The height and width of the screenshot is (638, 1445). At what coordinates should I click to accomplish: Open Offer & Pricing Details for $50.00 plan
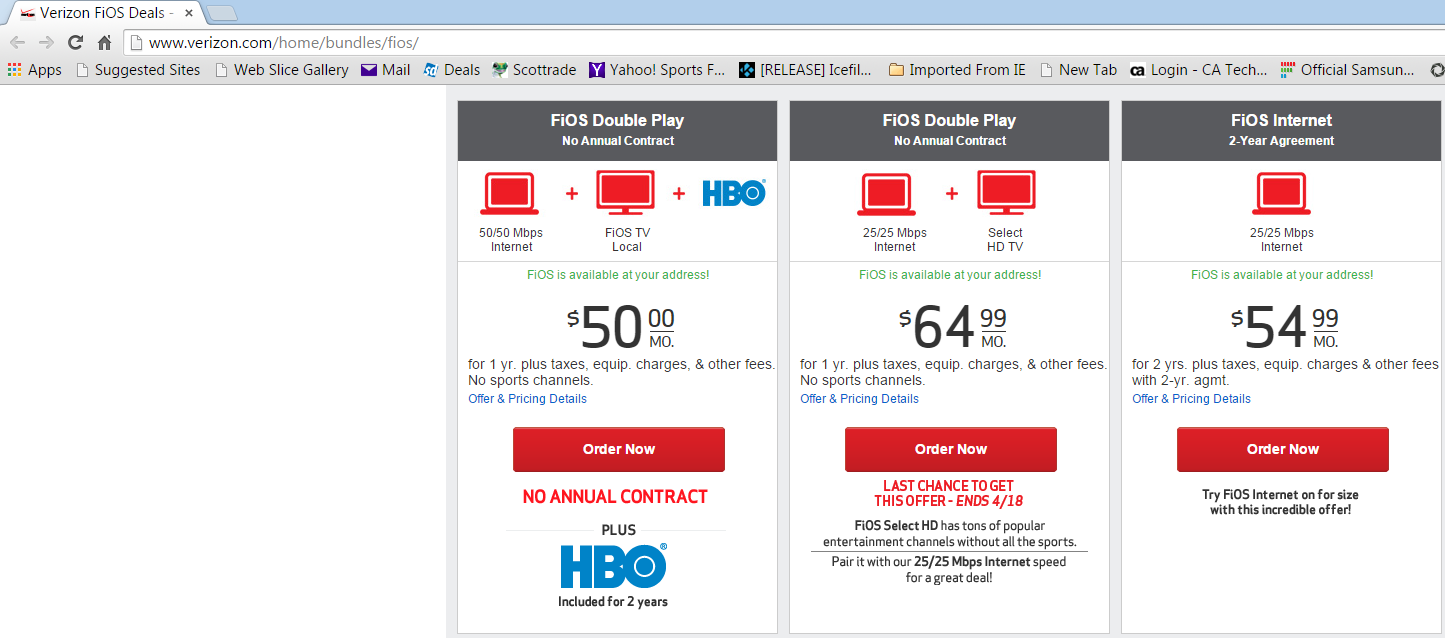[527, 399]
